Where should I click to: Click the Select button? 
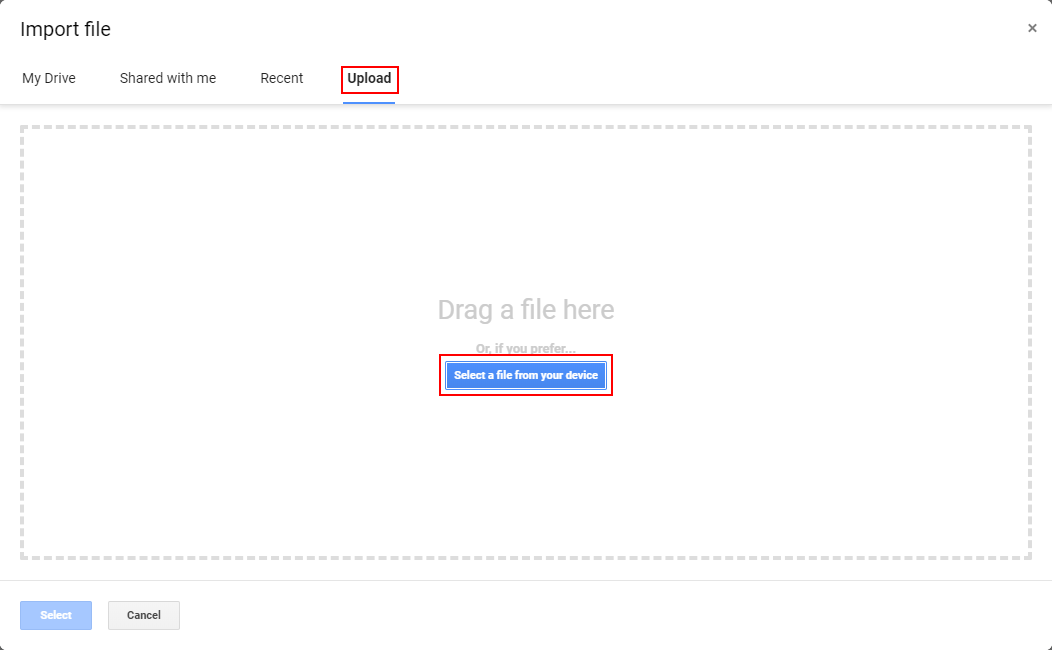tap(56, 615)
